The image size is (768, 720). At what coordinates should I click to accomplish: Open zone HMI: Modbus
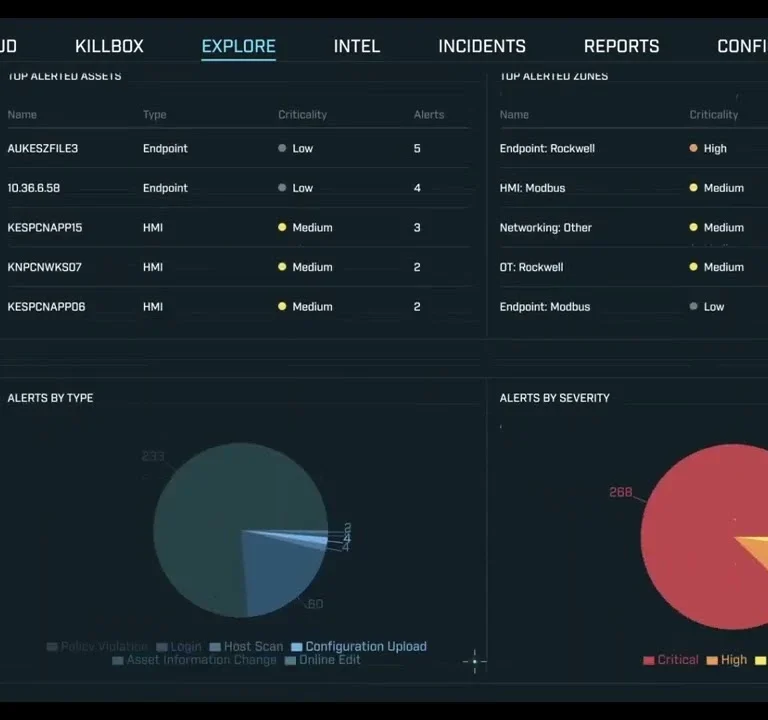532,188
